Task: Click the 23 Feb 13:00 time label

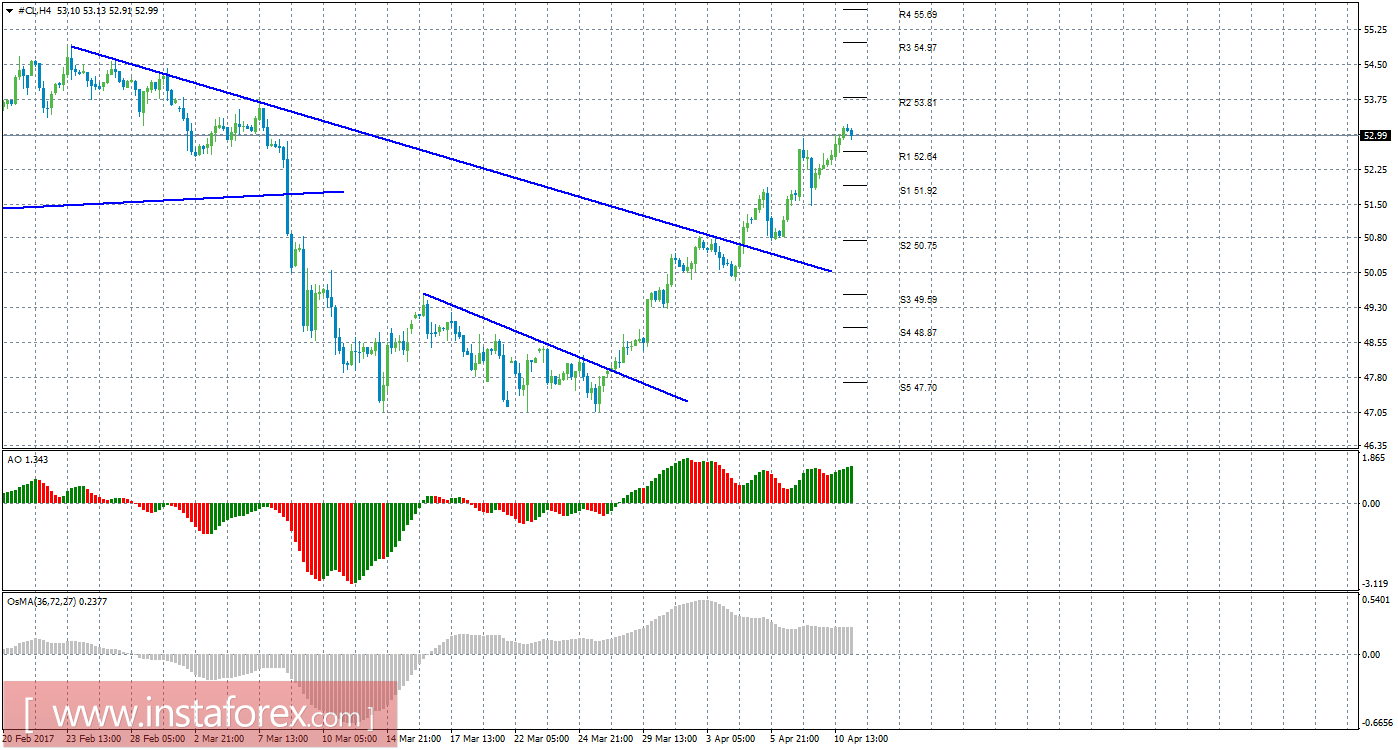Action: tap(92, 740)
